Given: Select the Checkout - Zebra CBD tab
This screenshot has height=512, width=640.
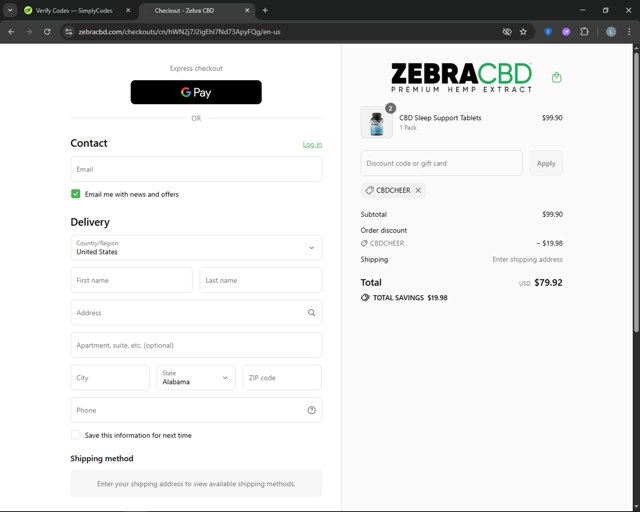Looking at the screenshot, I should point(184,11).
